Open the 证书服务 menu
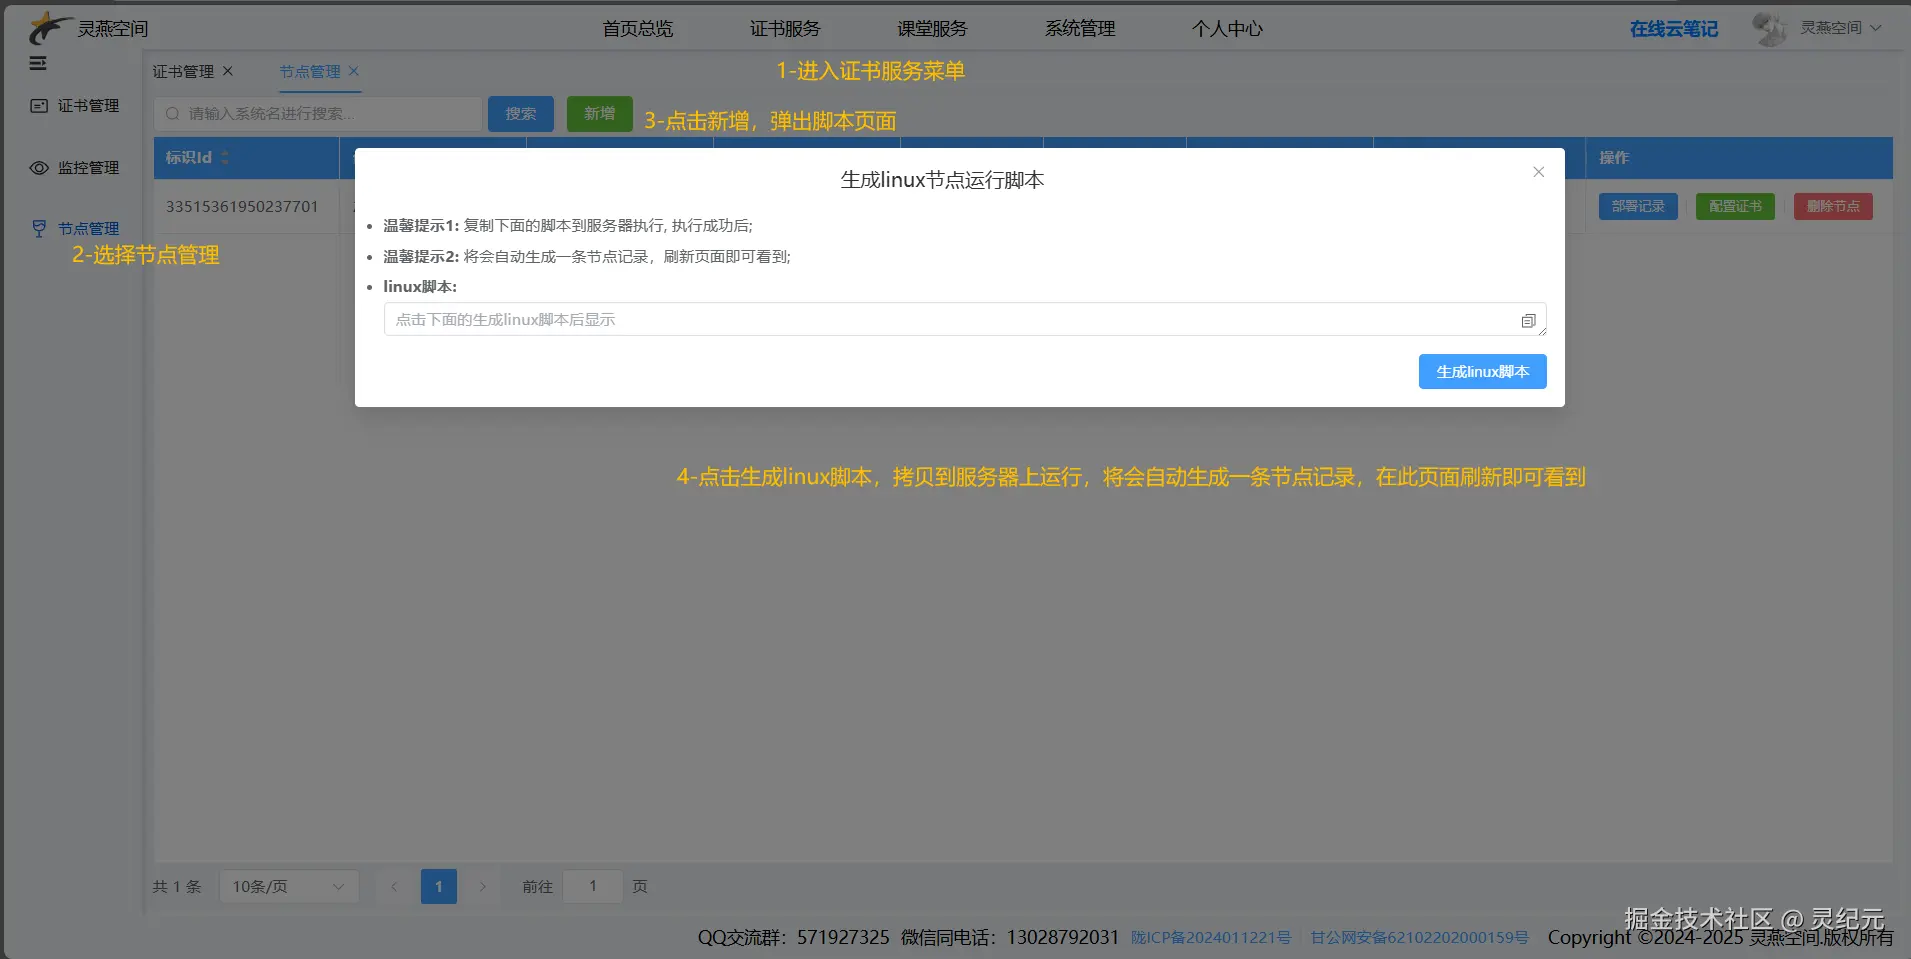1911x959 pixels. click(784, 28)
